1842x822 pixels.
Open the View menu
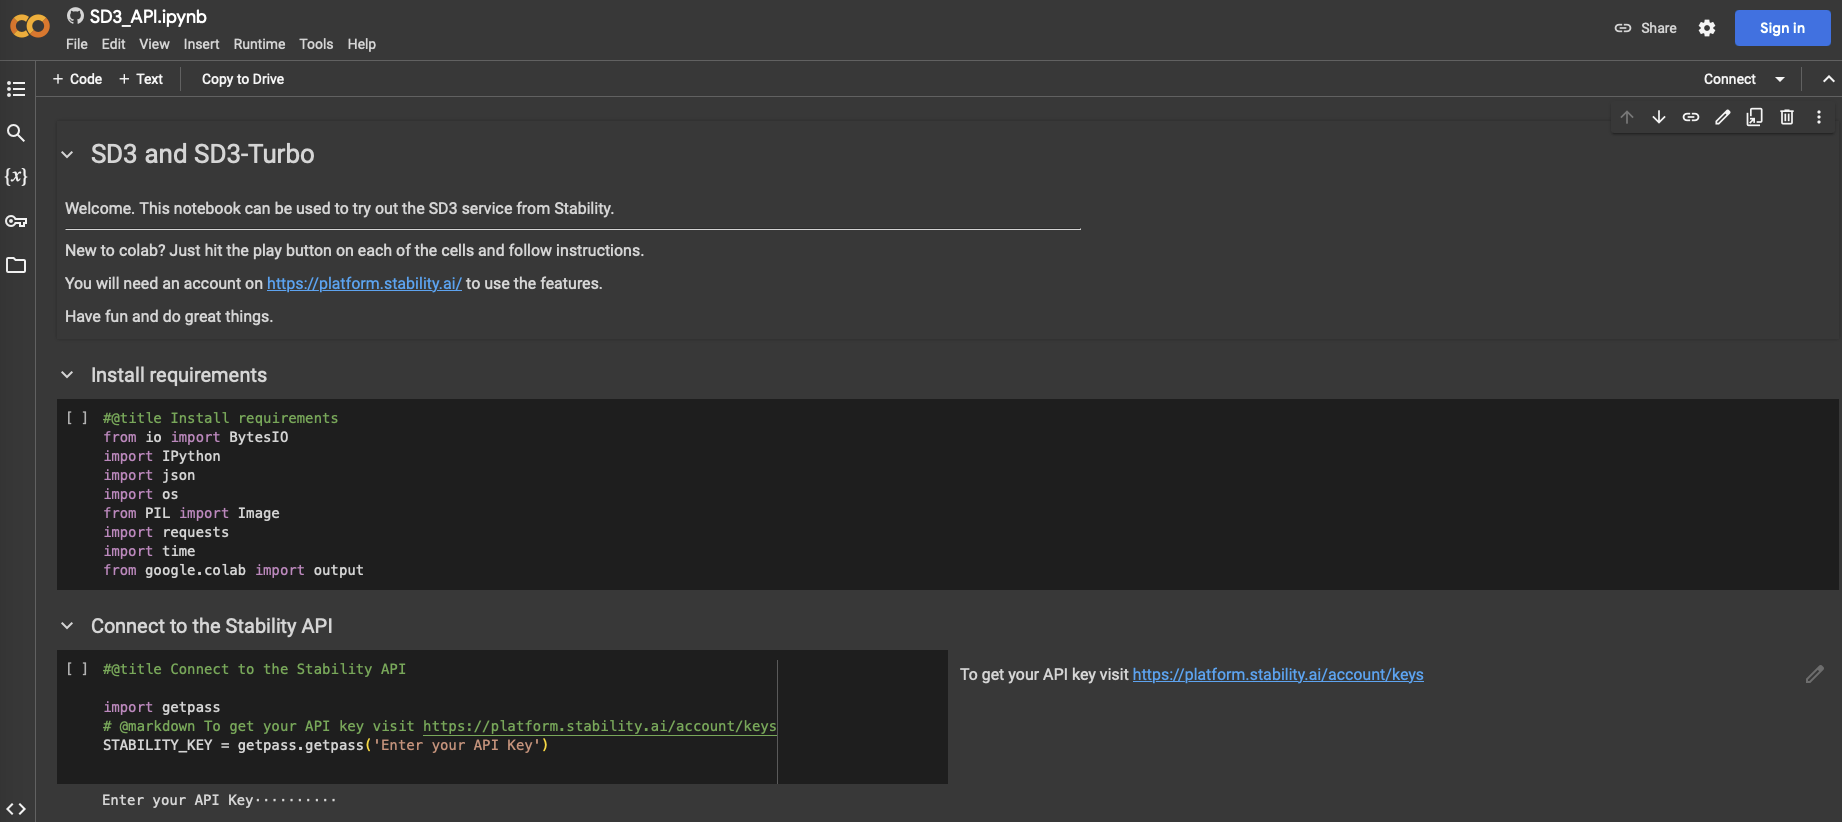pyautogui.click(x=154, y=44)
